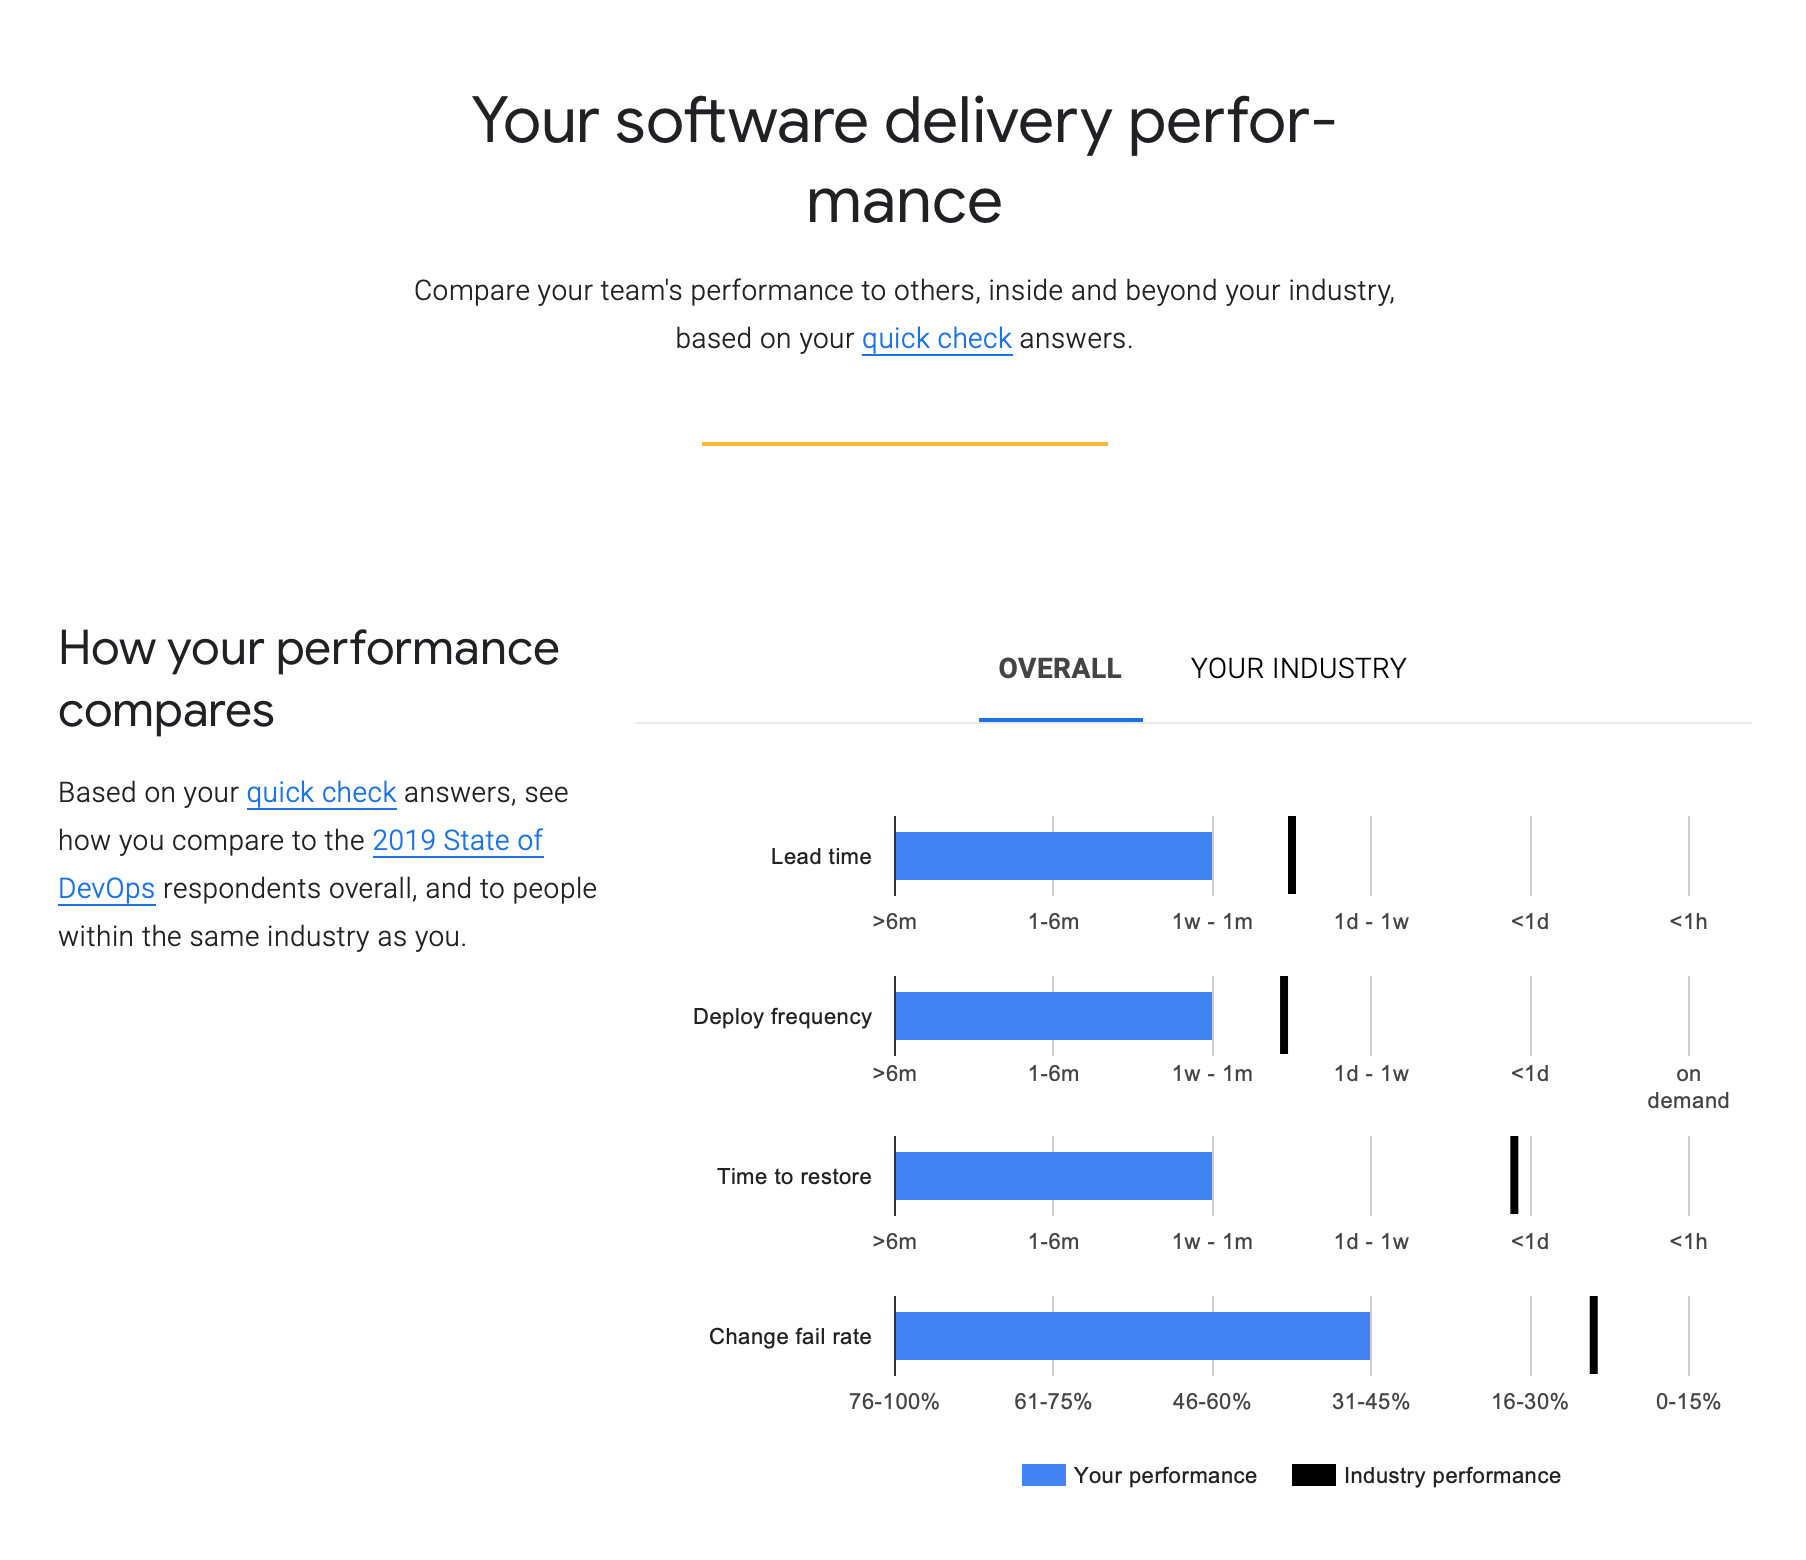Click the Change fail rate row label
1806x1560 pixels.
point(790,1337)
